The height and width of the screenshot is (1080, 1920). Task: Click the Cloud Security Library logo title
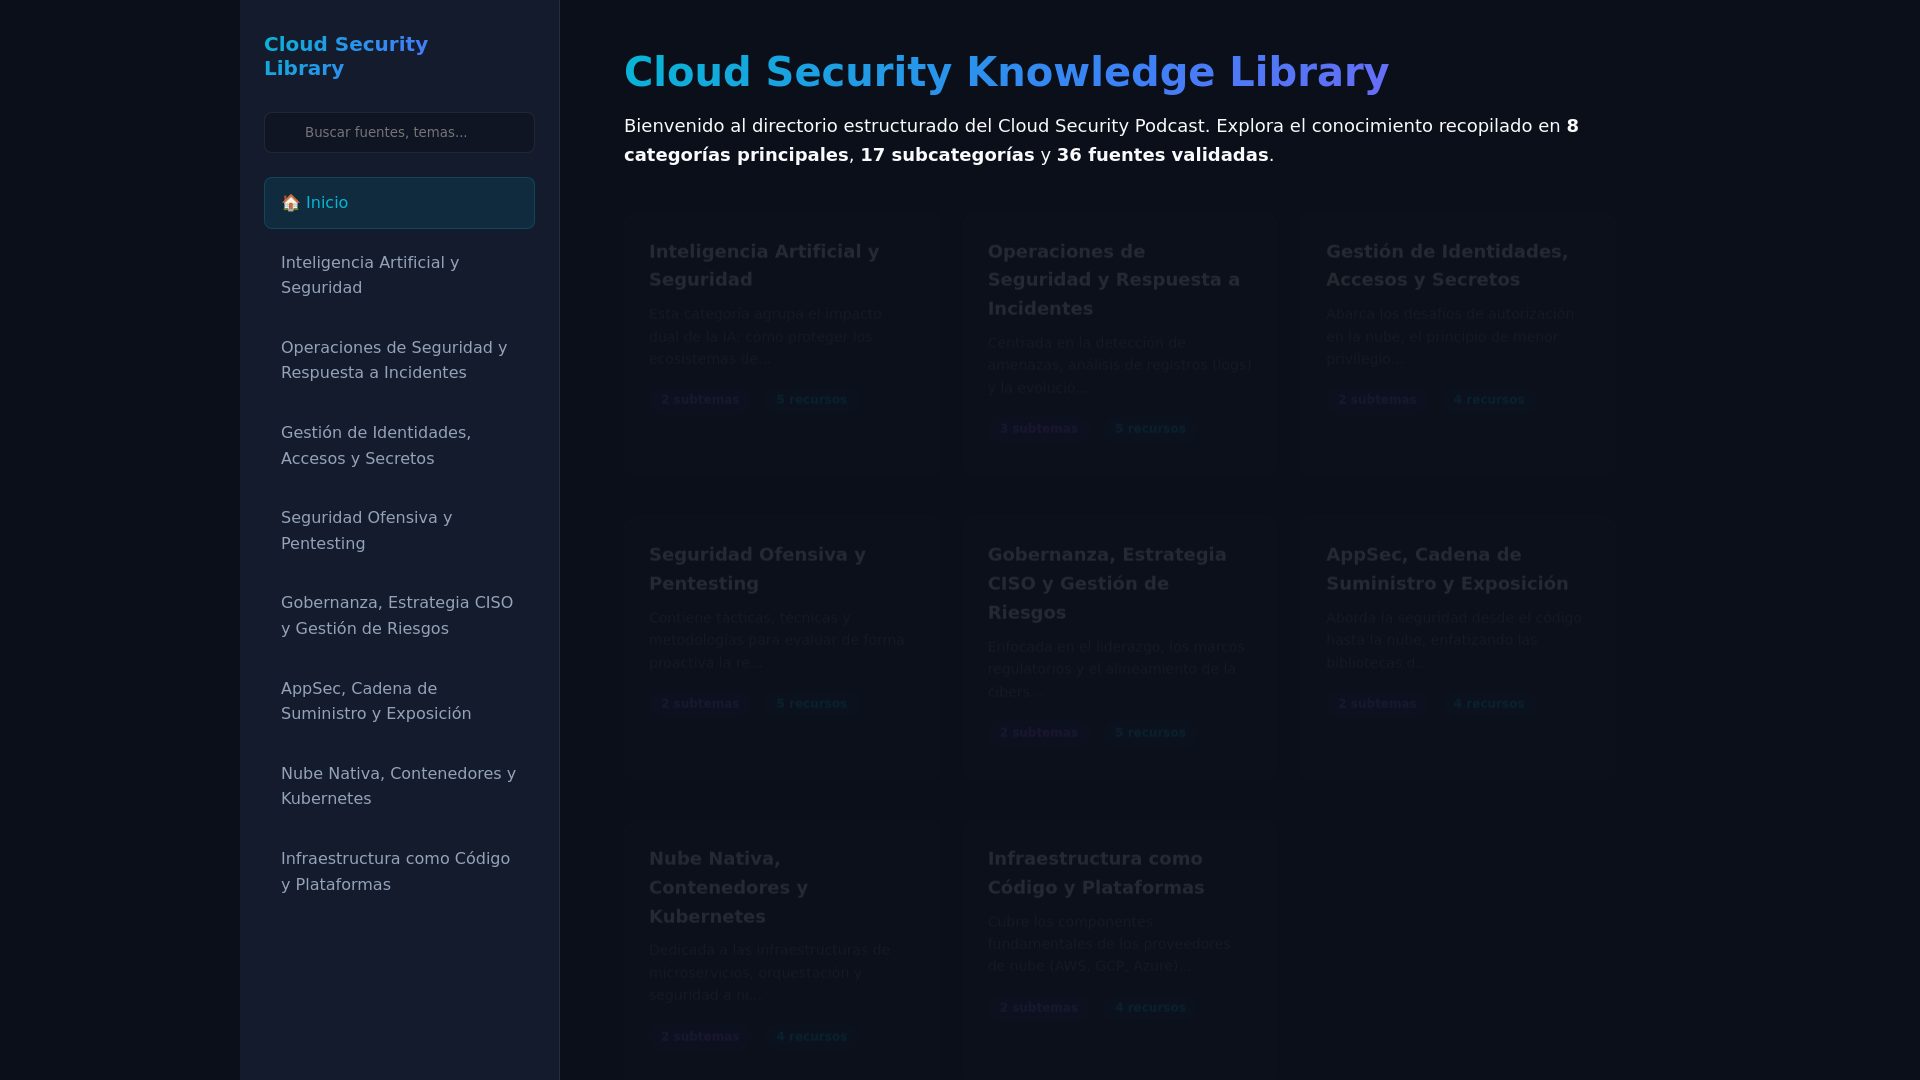(x=346, y=56)
